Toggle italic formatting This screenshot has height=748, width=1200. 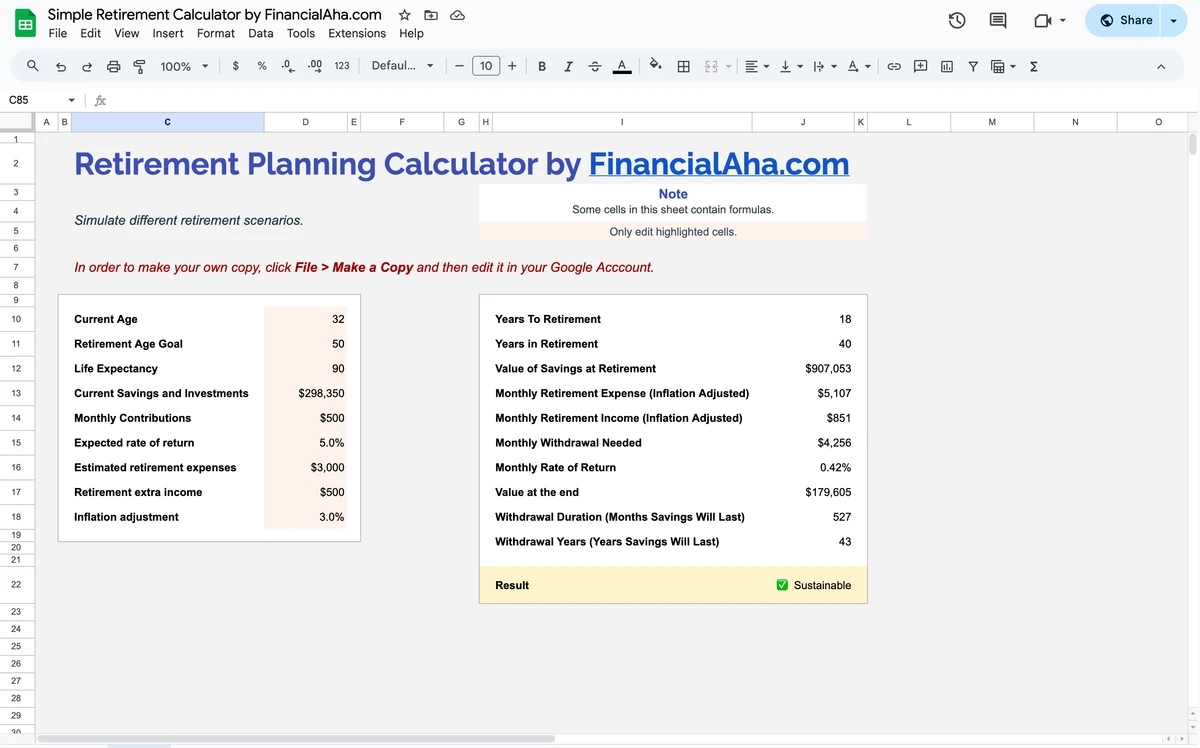pyautogui.click(x=567, y=66)
